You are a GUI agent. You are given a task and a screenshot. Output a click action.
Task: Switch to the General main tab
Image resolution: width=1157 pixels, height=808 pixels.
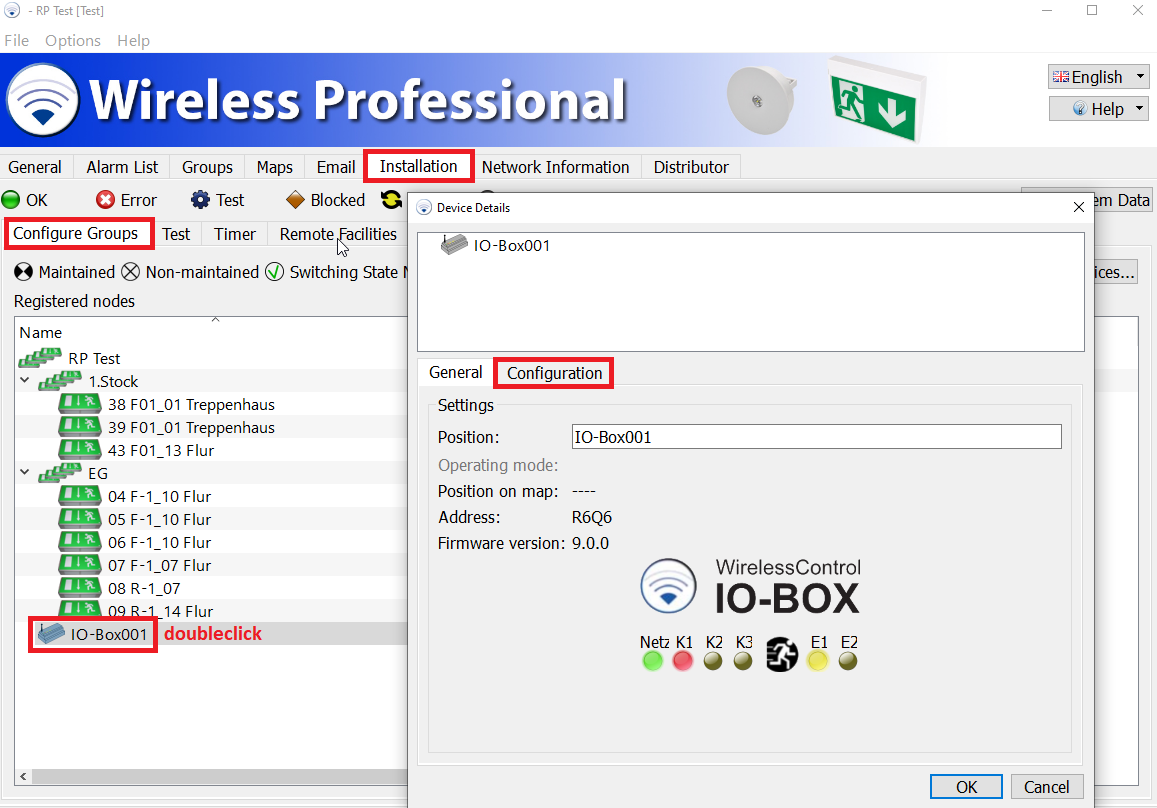click(x=35, y=168)
